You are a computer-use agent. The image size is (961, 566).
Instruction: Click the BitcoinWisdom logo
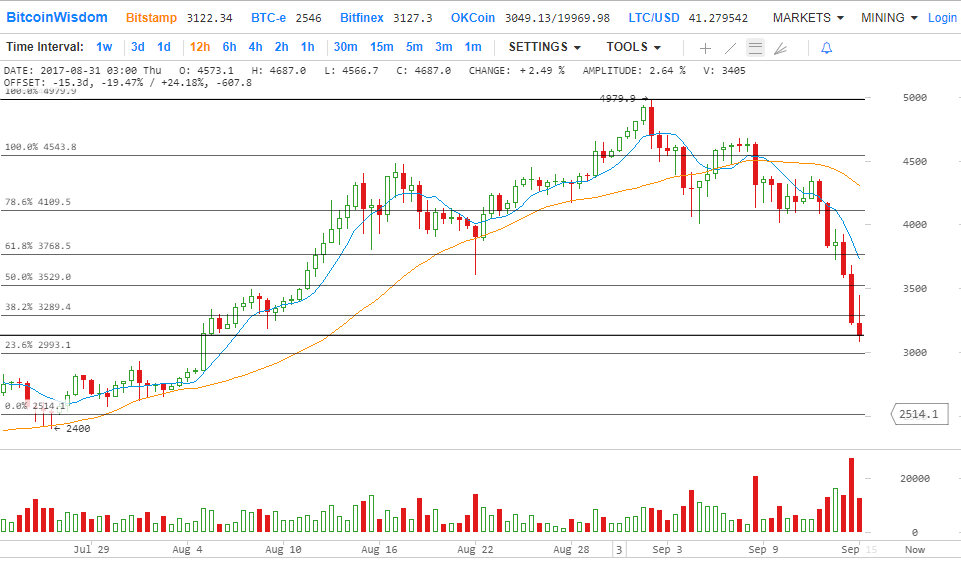57,18
